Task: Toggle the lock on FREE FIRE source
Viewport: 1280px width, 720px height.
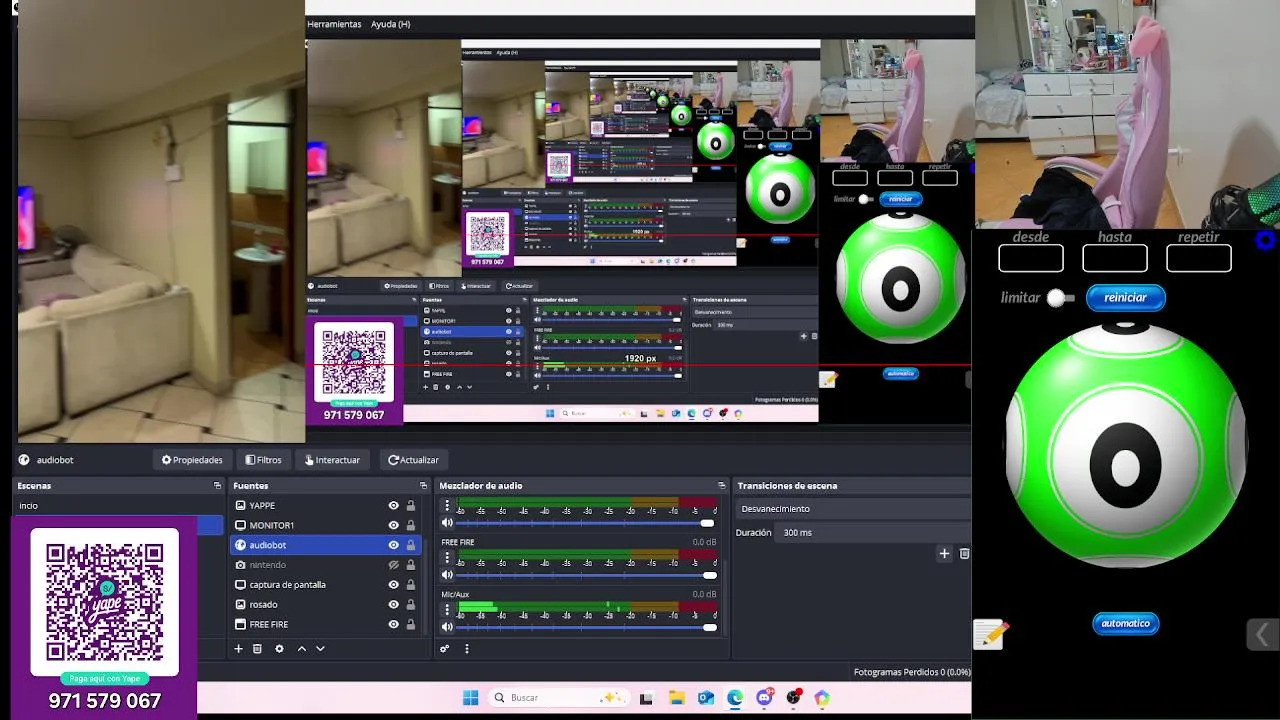Action: 410,624
